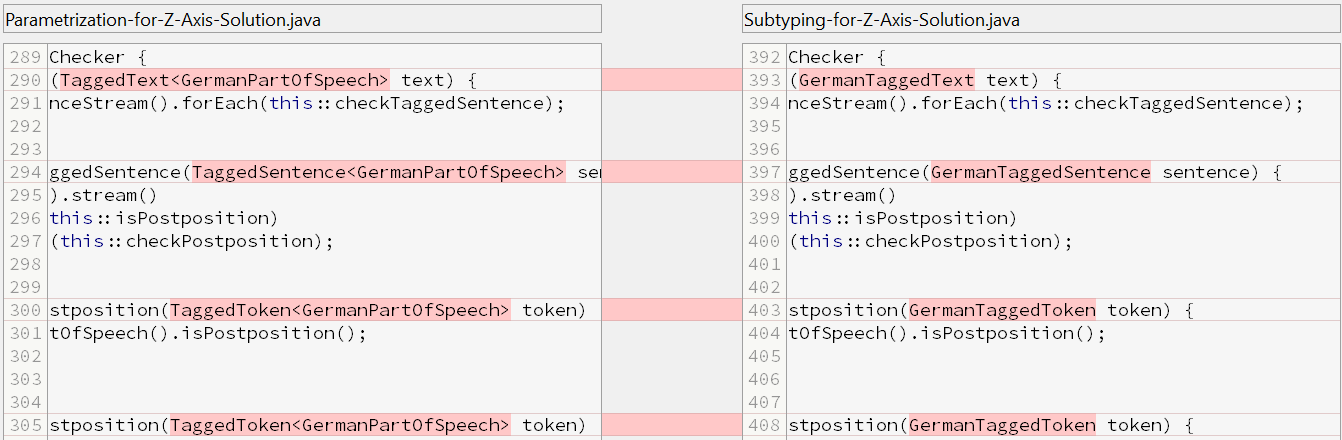
Task: Click highlighted TaggedText<GermanPartOfSpeech> on line 290
Action: [224, 80]
